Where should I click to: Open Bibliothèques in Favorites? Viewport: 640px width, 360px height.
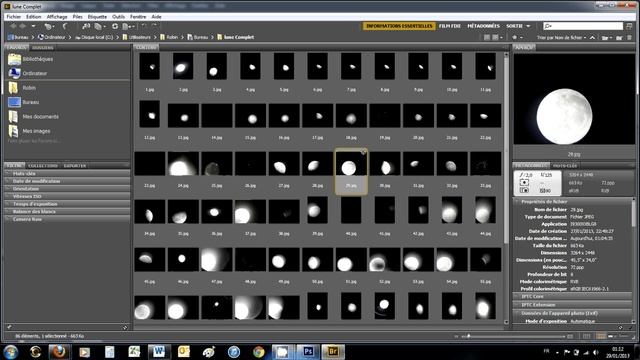[38, 59]
